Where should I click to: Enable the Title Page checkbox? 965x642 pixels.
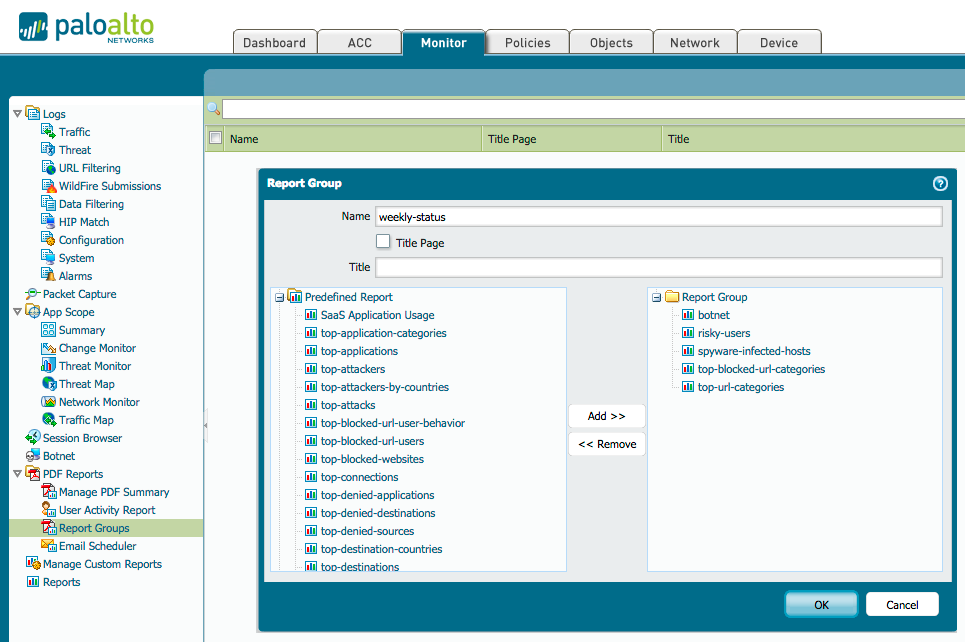coord(383,242)
